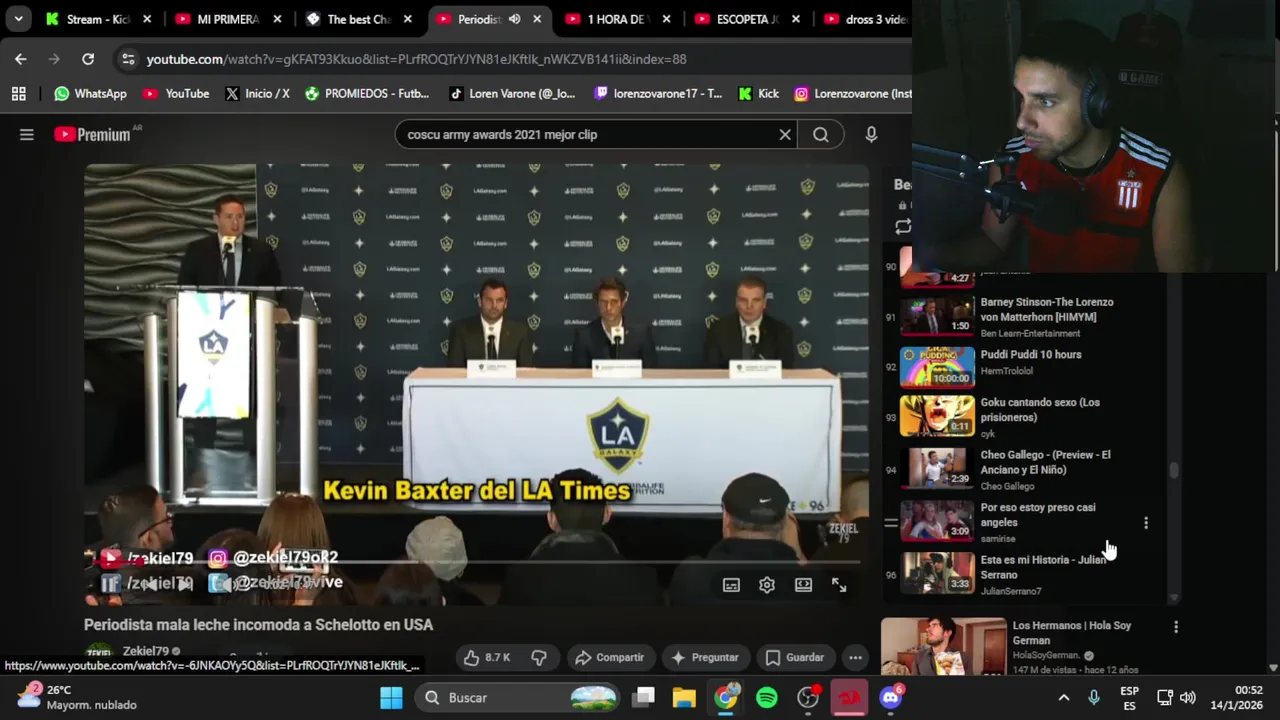Open Windows Start menu
Image resolution: width=1280 pixels, height=720 pixels.
click(x=391, y=698)
